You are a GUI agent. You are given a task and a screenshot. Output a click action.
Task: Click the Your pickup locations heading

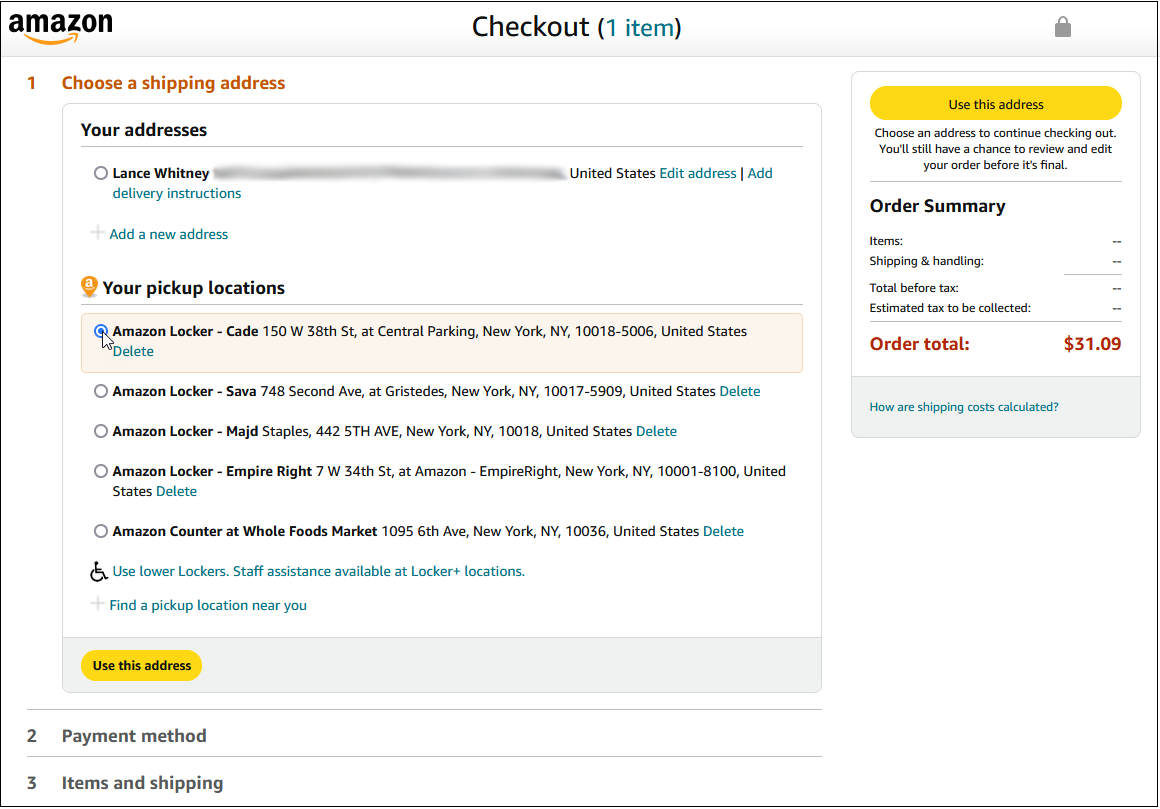click(x=193, y=288)
